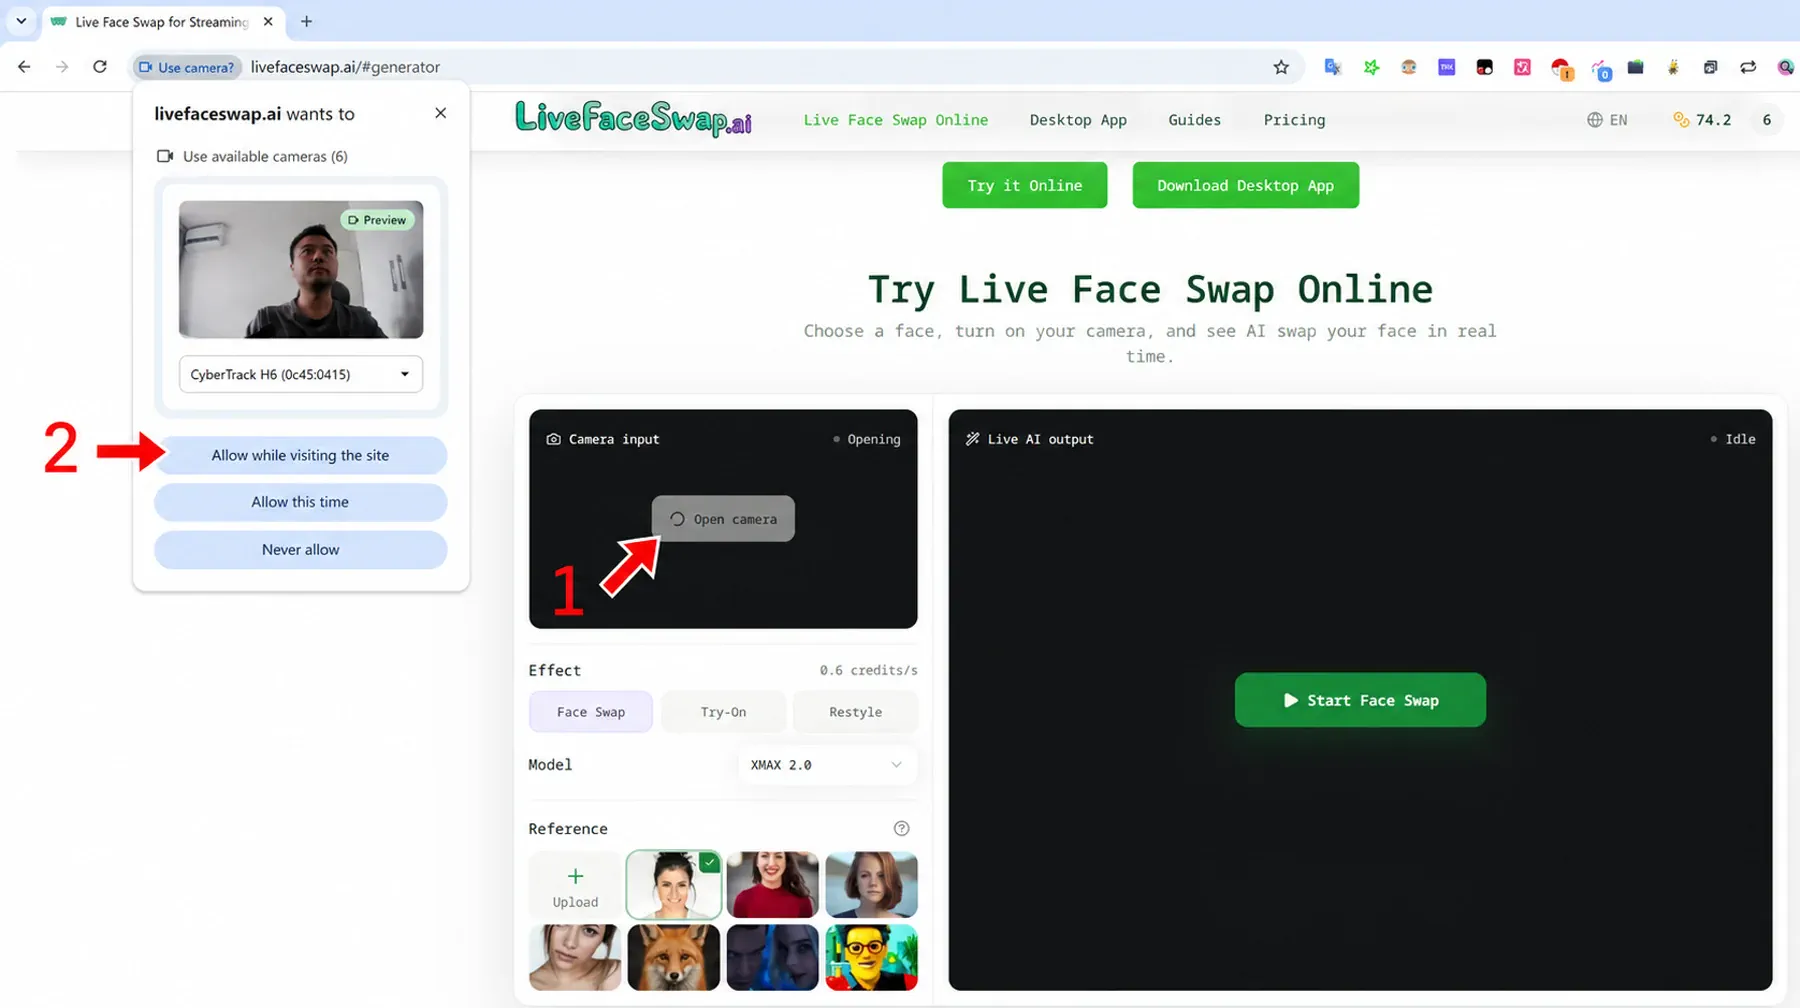
Task: Reload the page with the refresh icon
Action: 100,67
